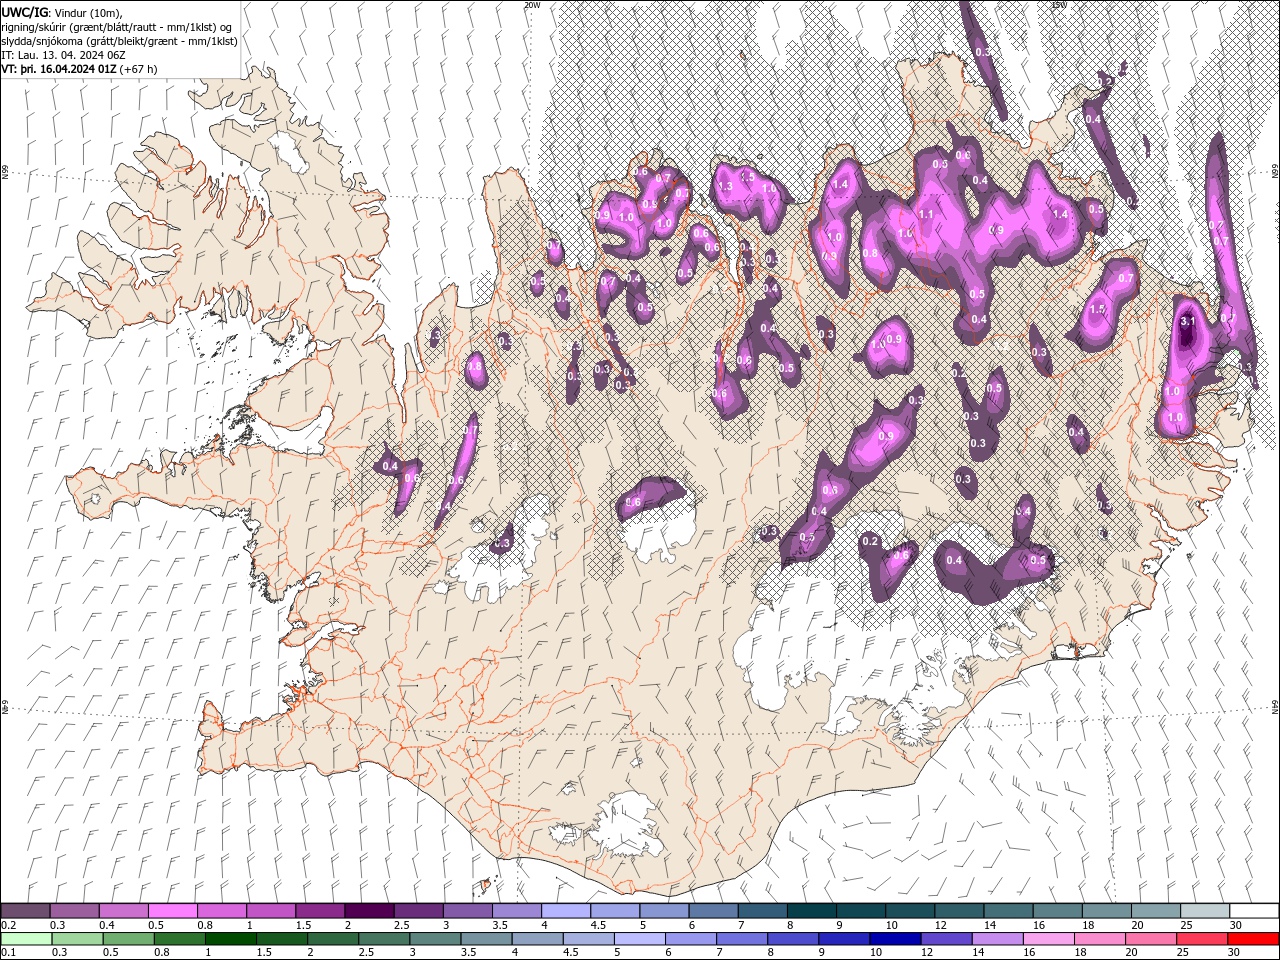Click the darkest purple swatch in the snow scale
The image size is (1280, 960).
369,911
